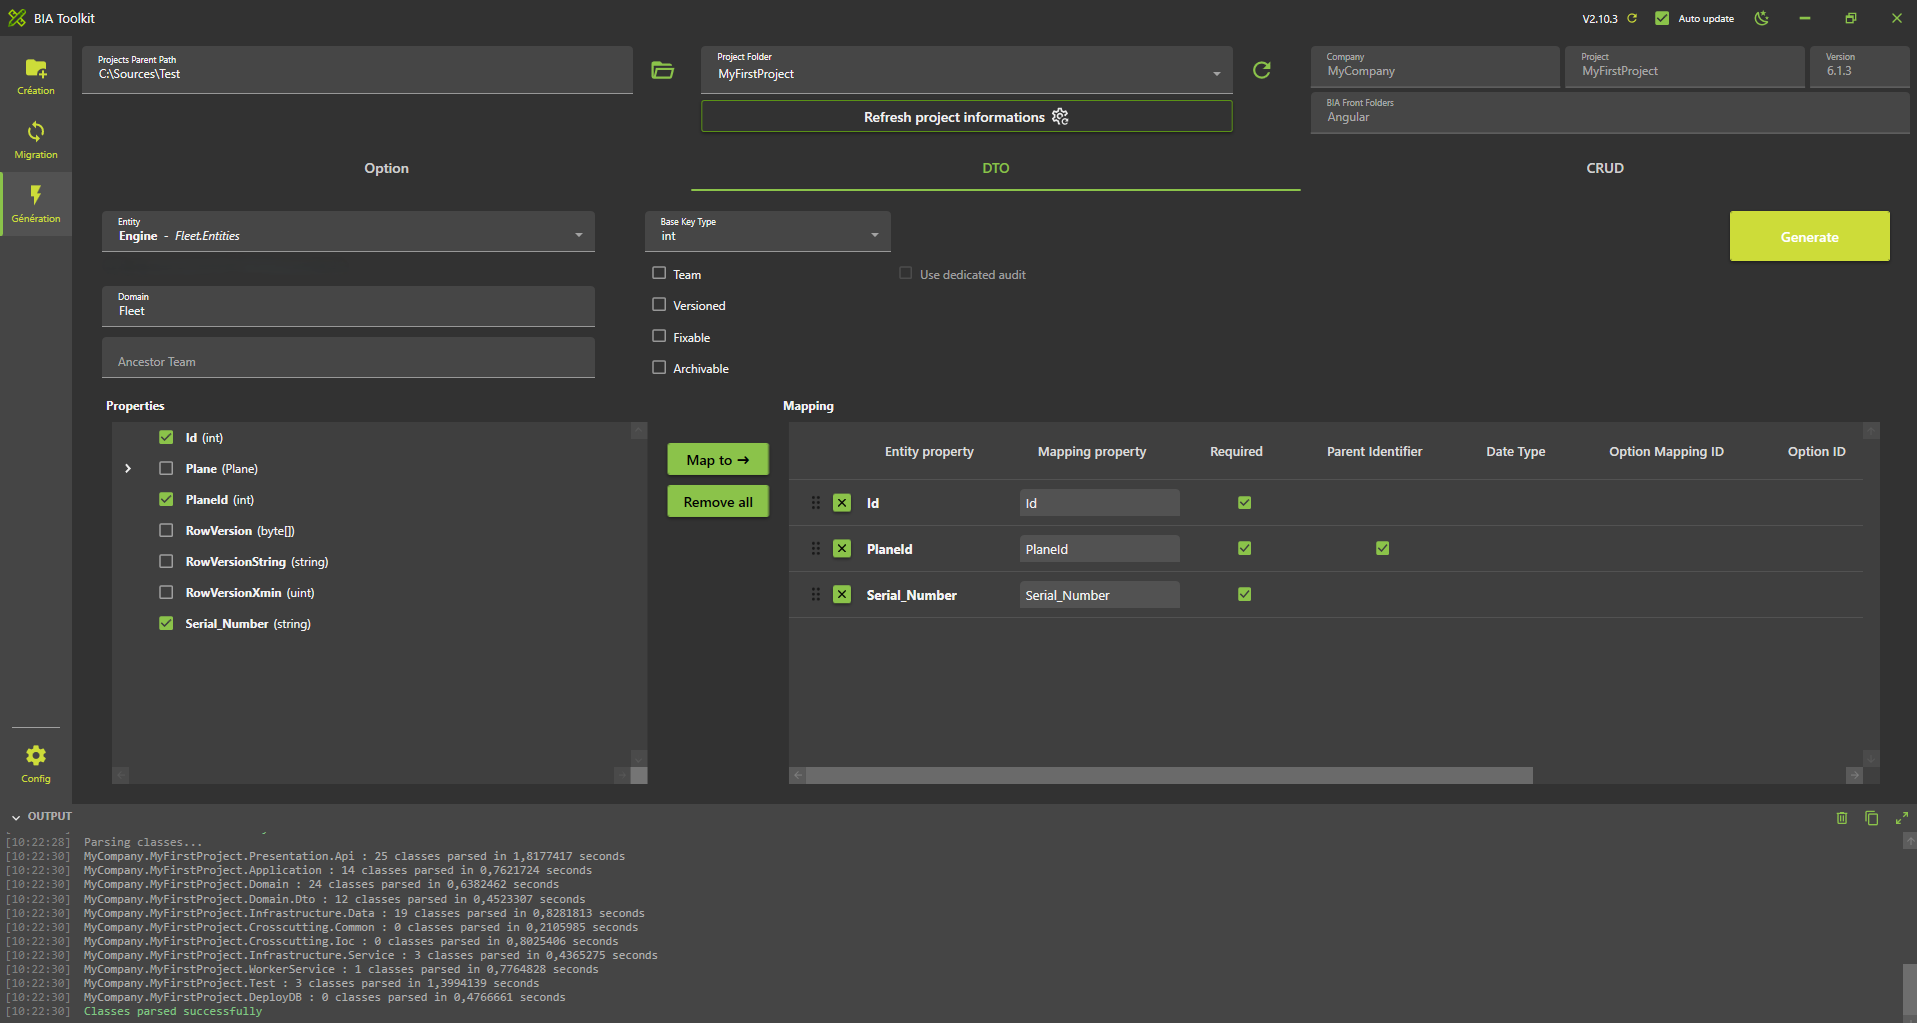Collapse the OUTPUT panel
The width and height of the screenshot is (1917, 1023).
pos(16,817)
